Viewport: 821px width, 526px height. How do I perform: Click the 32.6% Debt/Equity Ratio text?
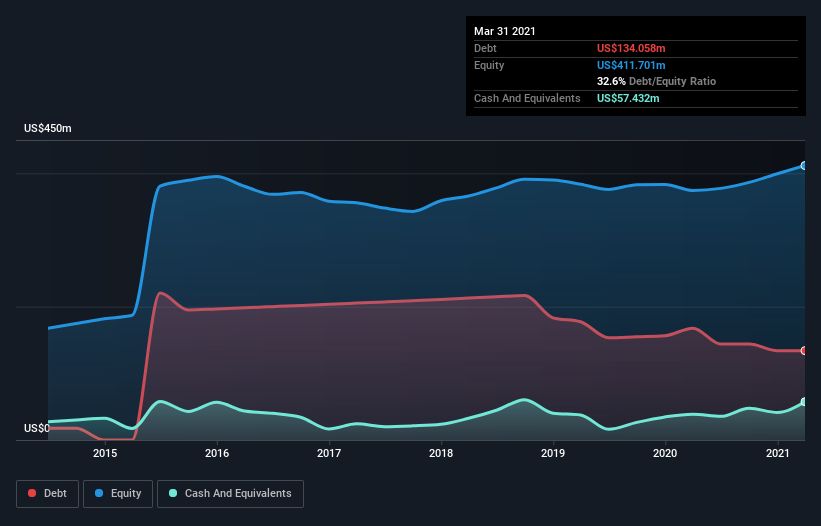click(x=656, y=81)
